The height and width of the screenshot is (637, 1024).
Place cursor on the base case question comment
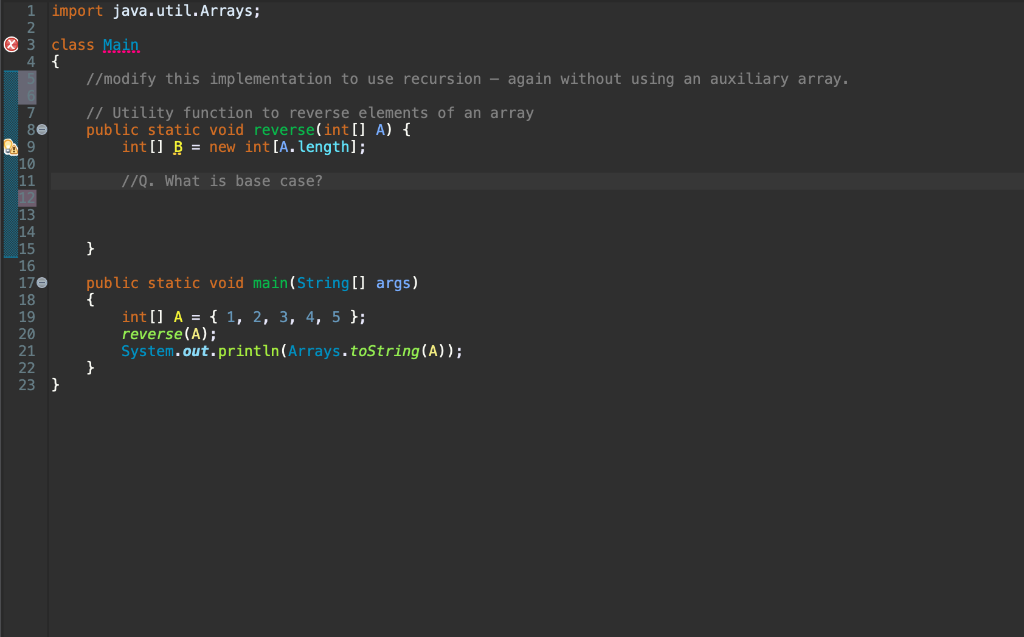pos(225,181)
